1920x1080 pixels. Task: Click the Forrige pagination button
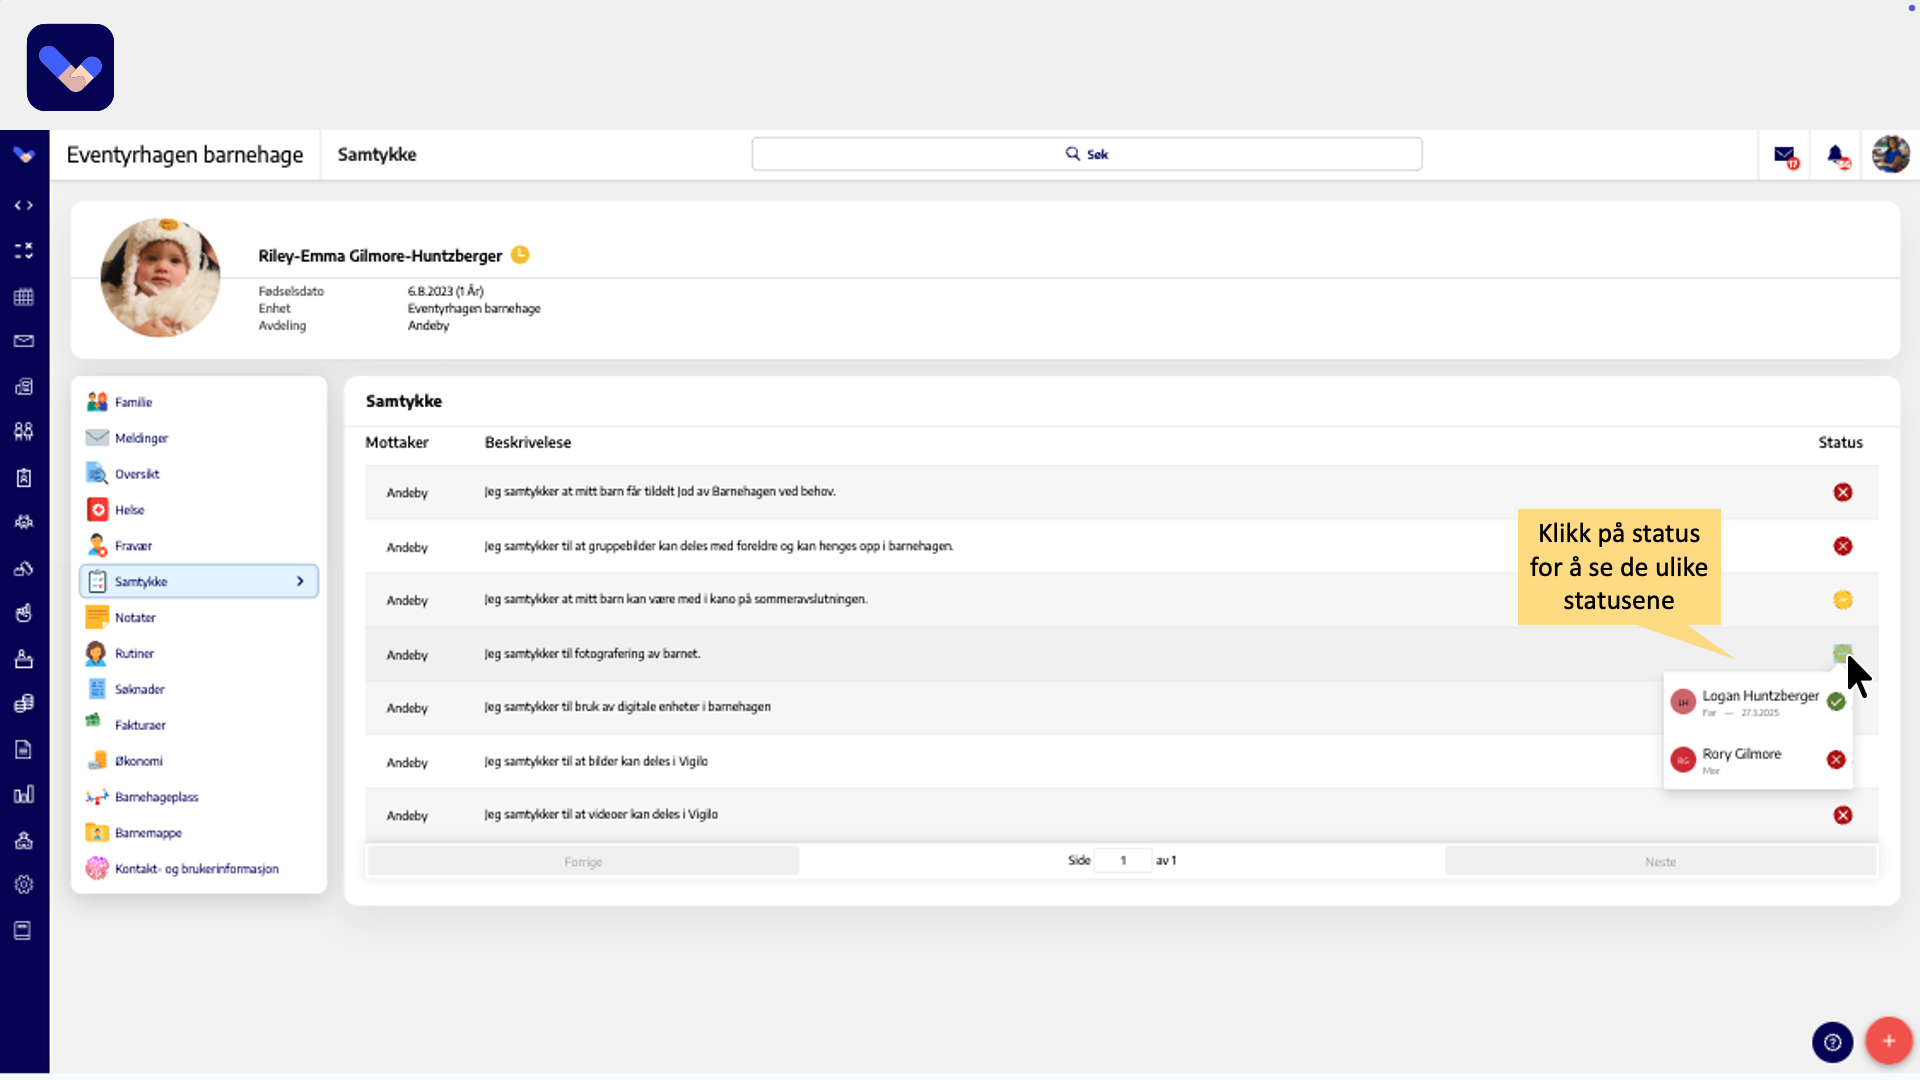583,862
